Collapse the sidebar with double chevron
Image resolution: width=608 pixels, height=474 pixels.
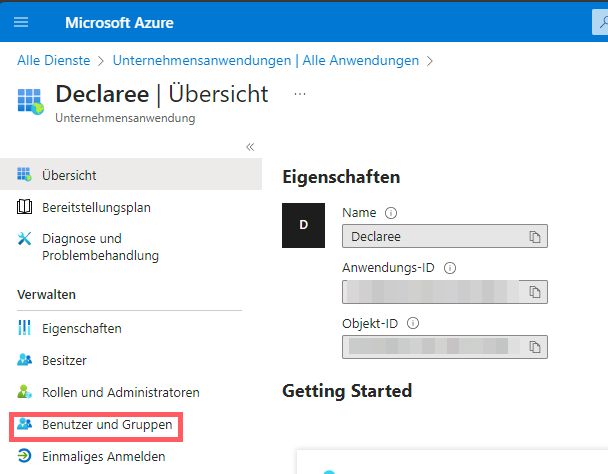pyautogui.click(x=250, y=147)
